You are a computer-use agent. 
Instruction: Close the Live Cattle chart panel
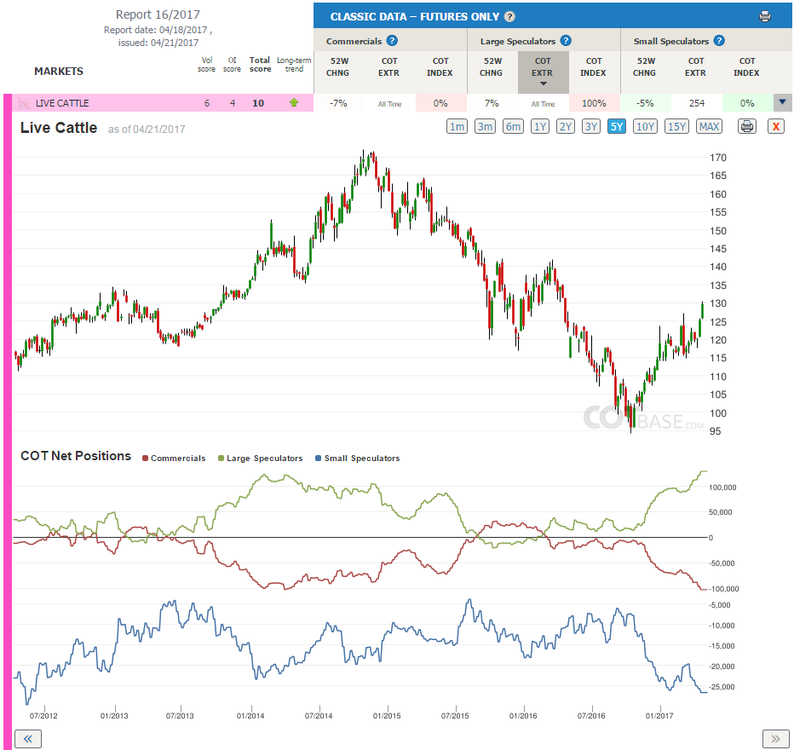775,126
